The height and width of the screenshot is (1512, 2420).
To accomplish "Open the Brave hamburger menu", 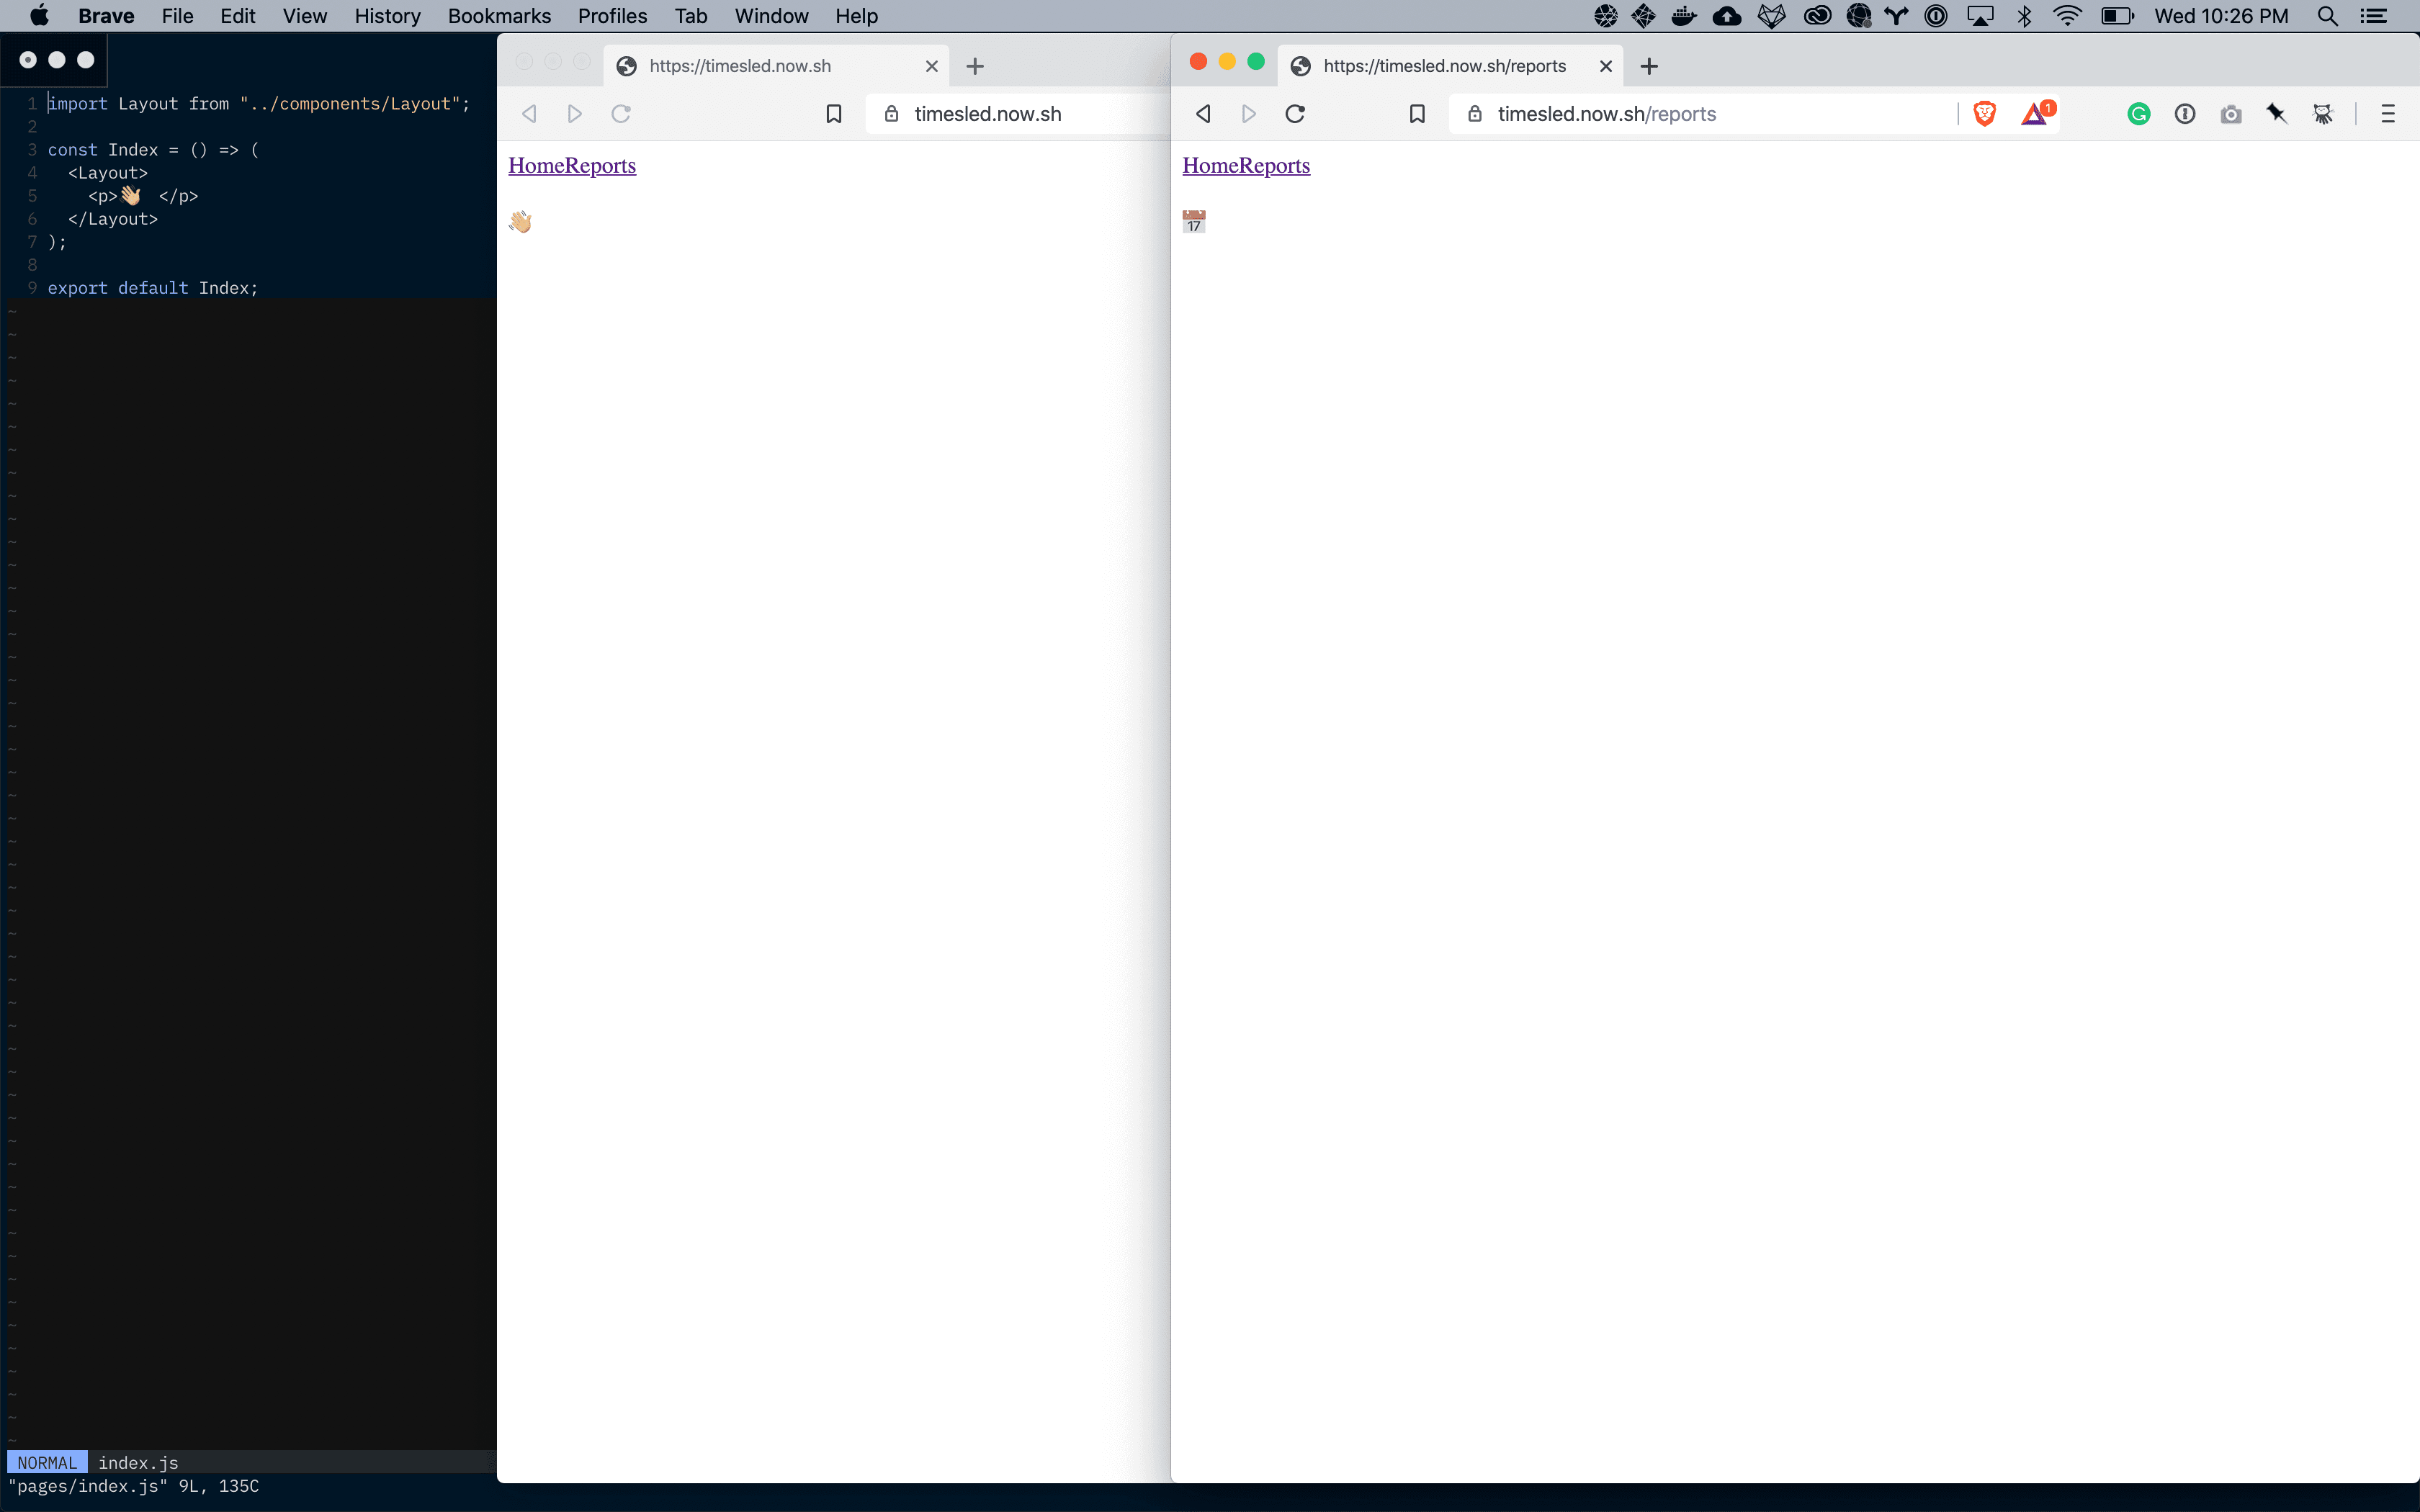I will [x=2388, y=113].
